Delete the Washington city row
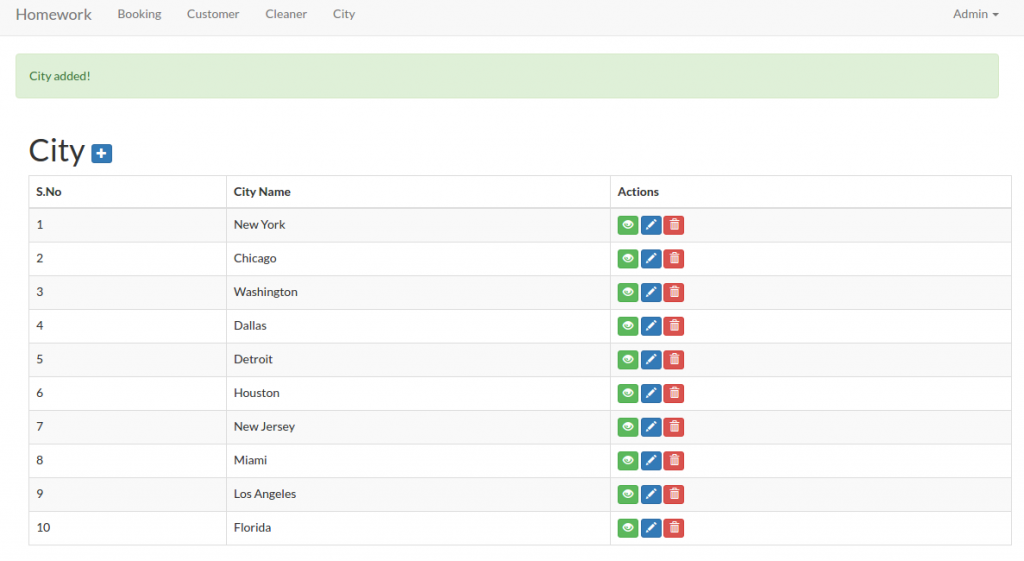The width and height of the screenshot is (1024, 561). click(674, 293)
